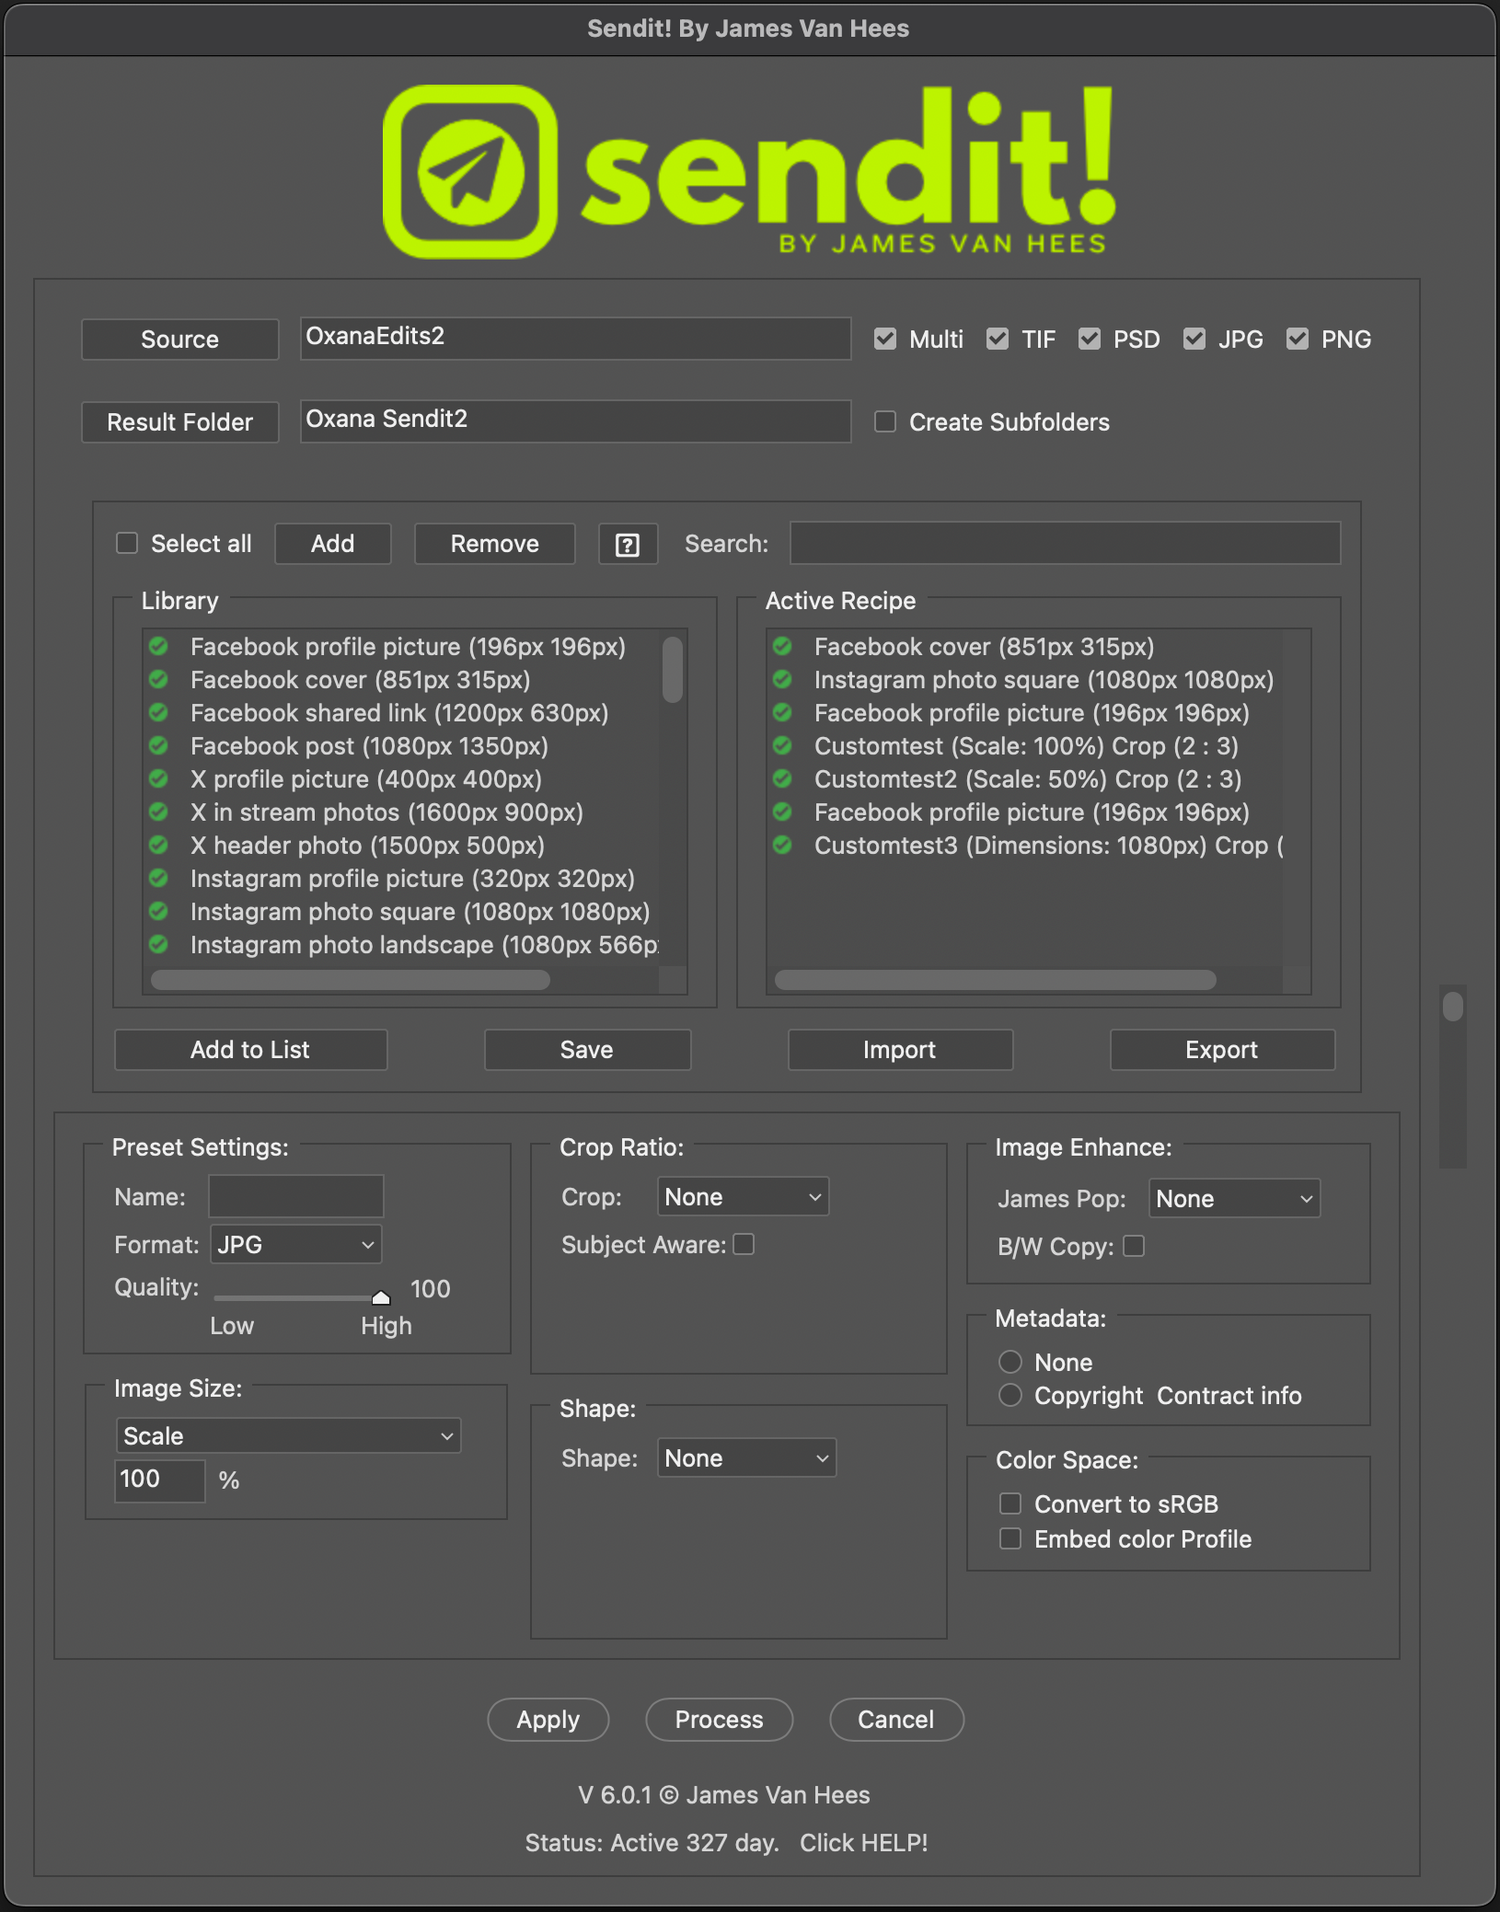Click check icon beside Facebook post preset
Viewport: 1500px width, 1912px height.
[158, 746]
